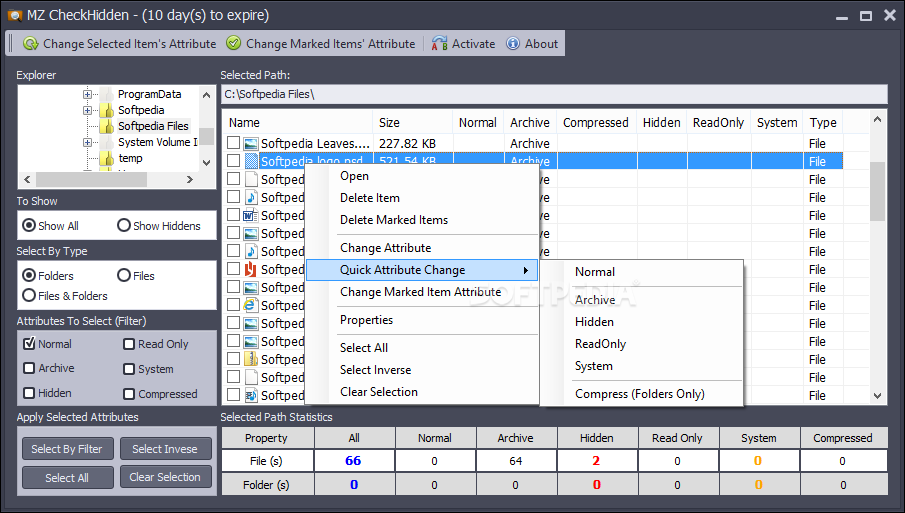This screenshot has height=513, width=905.
Task: Click Explorer tree scroll left arrow
Action: coord(27,179)
